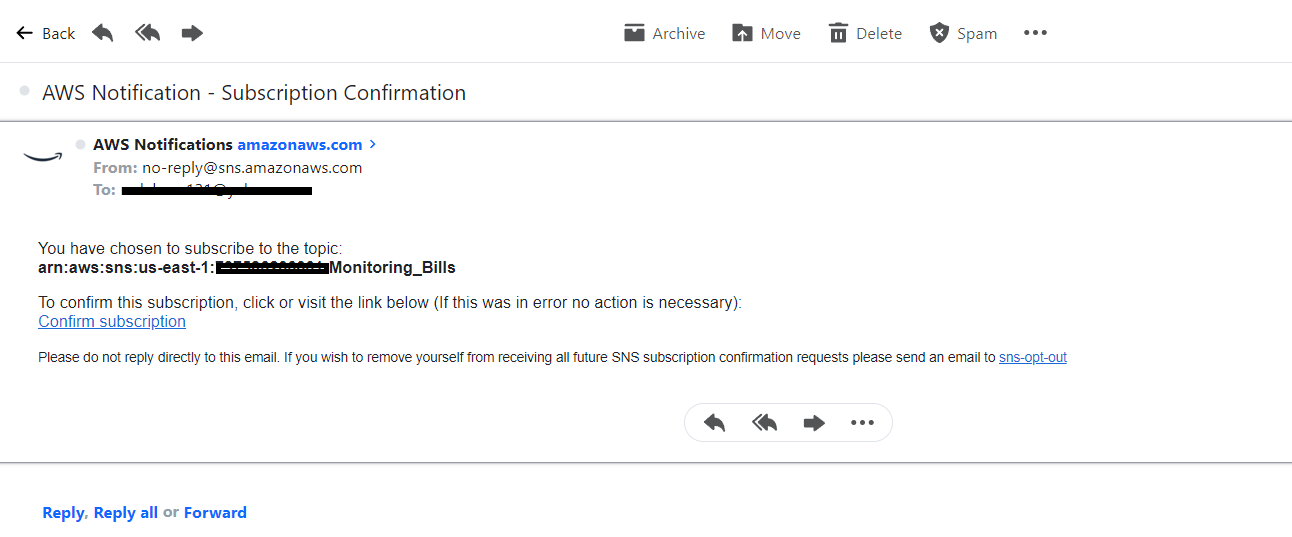Click the sns-opt-out email link
The image size is (1292, 537).
pos(1032,357)
